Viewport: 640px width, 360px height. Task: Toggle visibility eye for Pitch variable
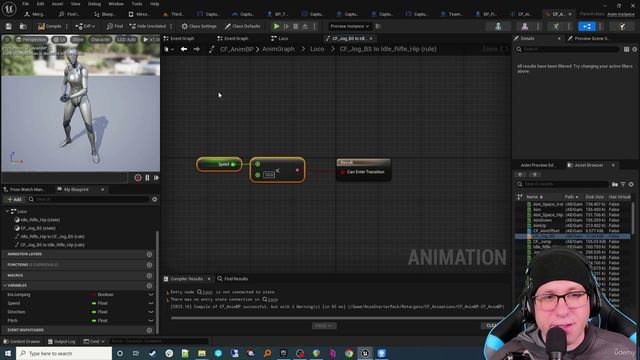click(x=151, y=320)
